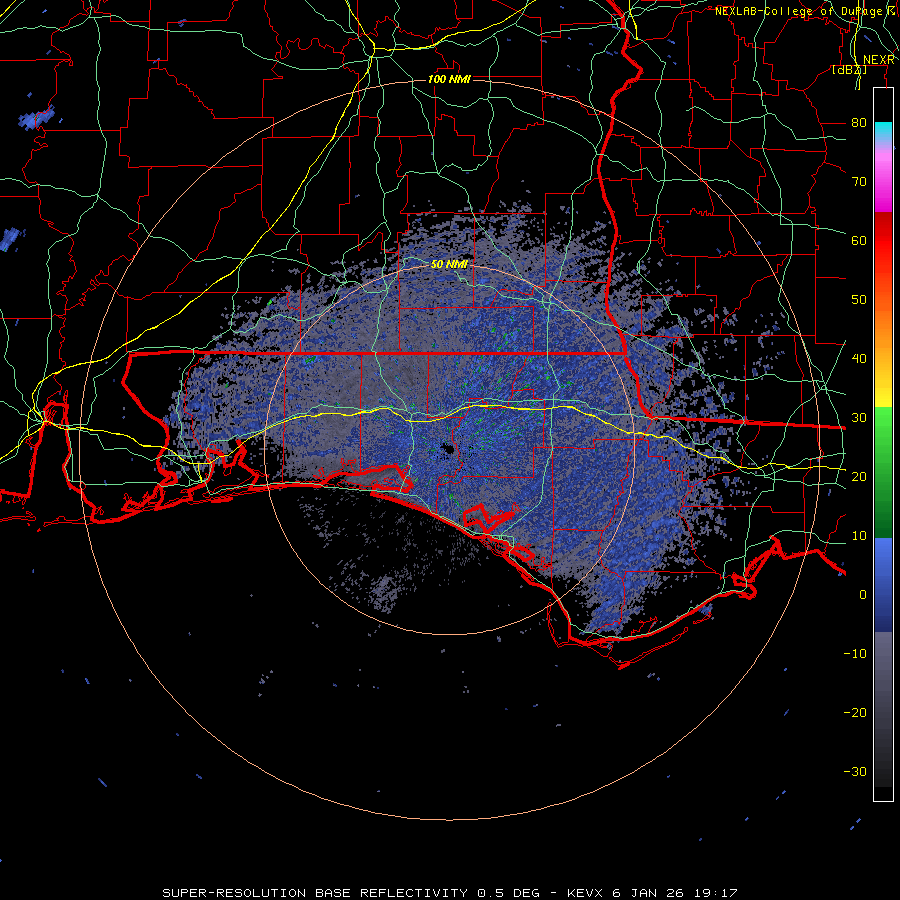
Task: Click the cyan top segment of the color bar
Action: [x=883, y=131]
